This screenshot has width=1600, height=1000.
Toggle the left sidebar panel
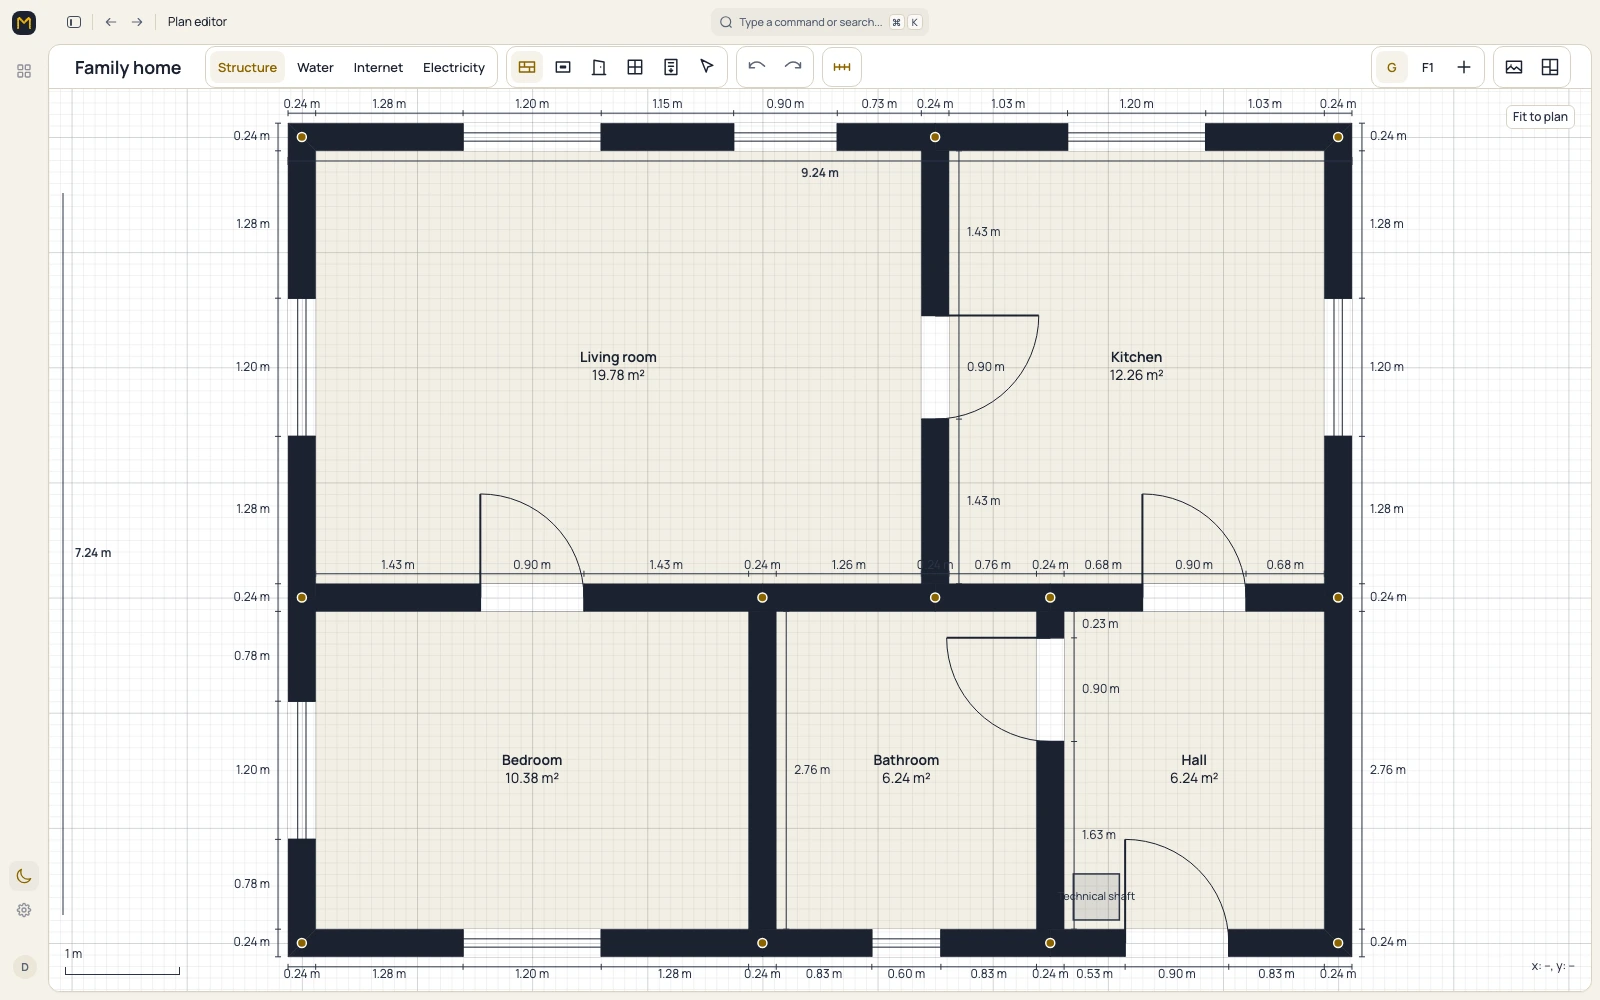(74, 22)
